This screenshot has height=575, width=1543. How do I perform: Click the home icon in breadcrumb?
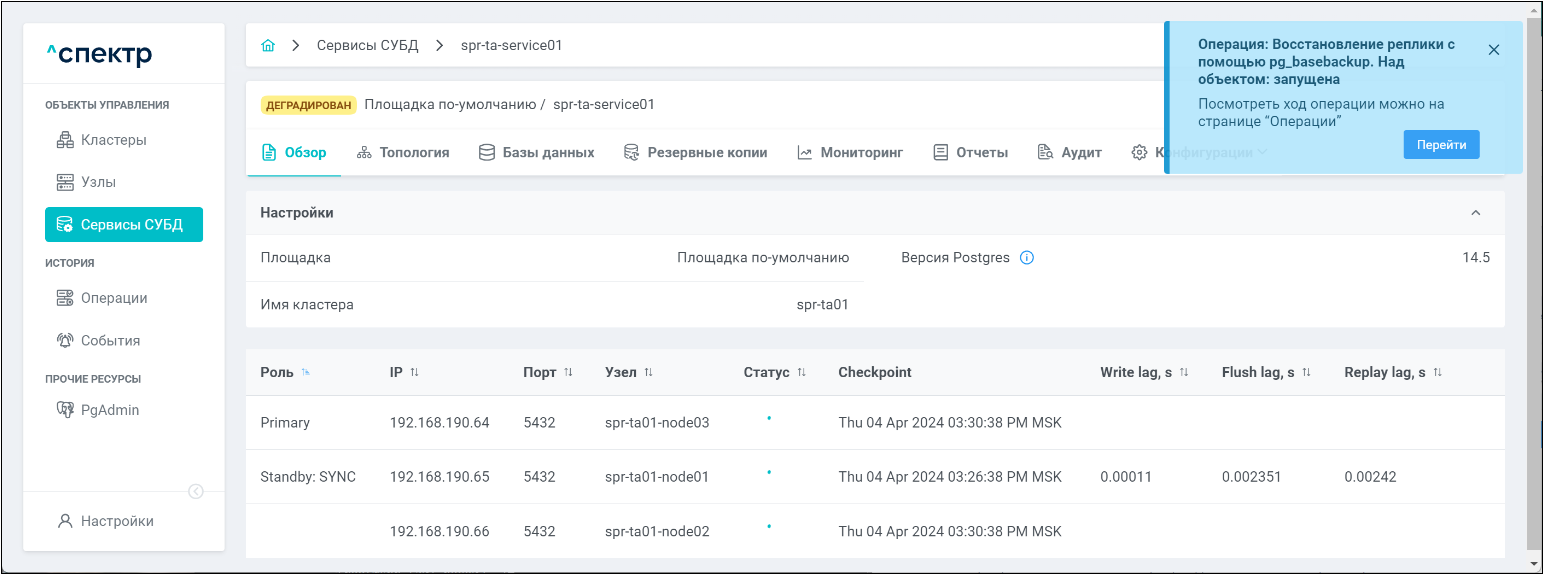[x=268, y=46]
